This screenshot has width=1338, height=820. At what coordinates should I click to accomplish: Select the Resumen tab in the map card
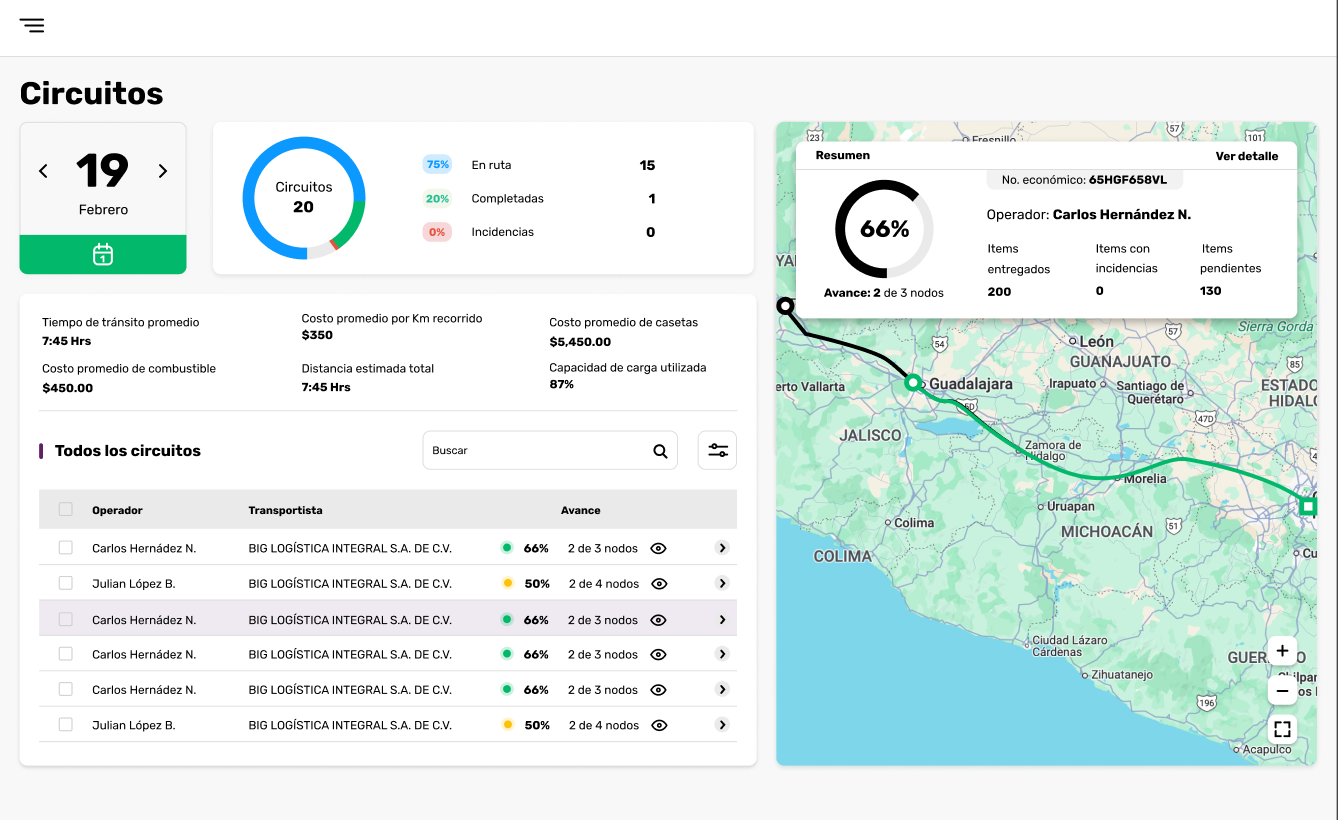[x=843, y=155]
